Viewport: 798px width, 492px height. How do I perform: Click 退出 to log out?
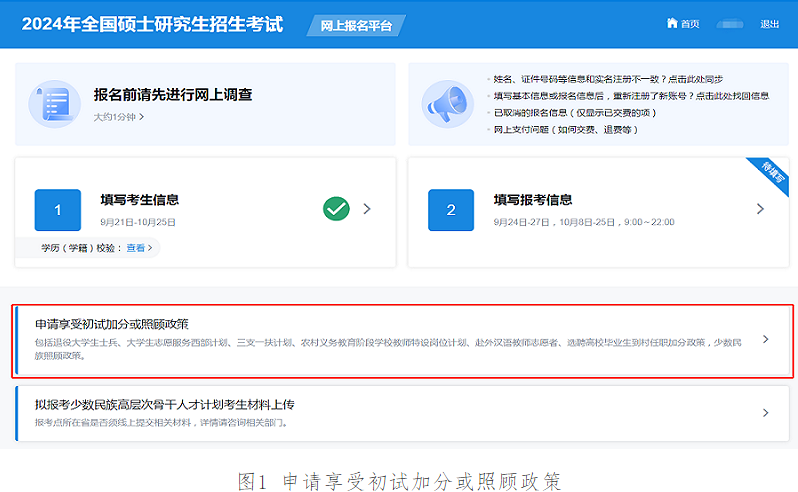[769, 24]
